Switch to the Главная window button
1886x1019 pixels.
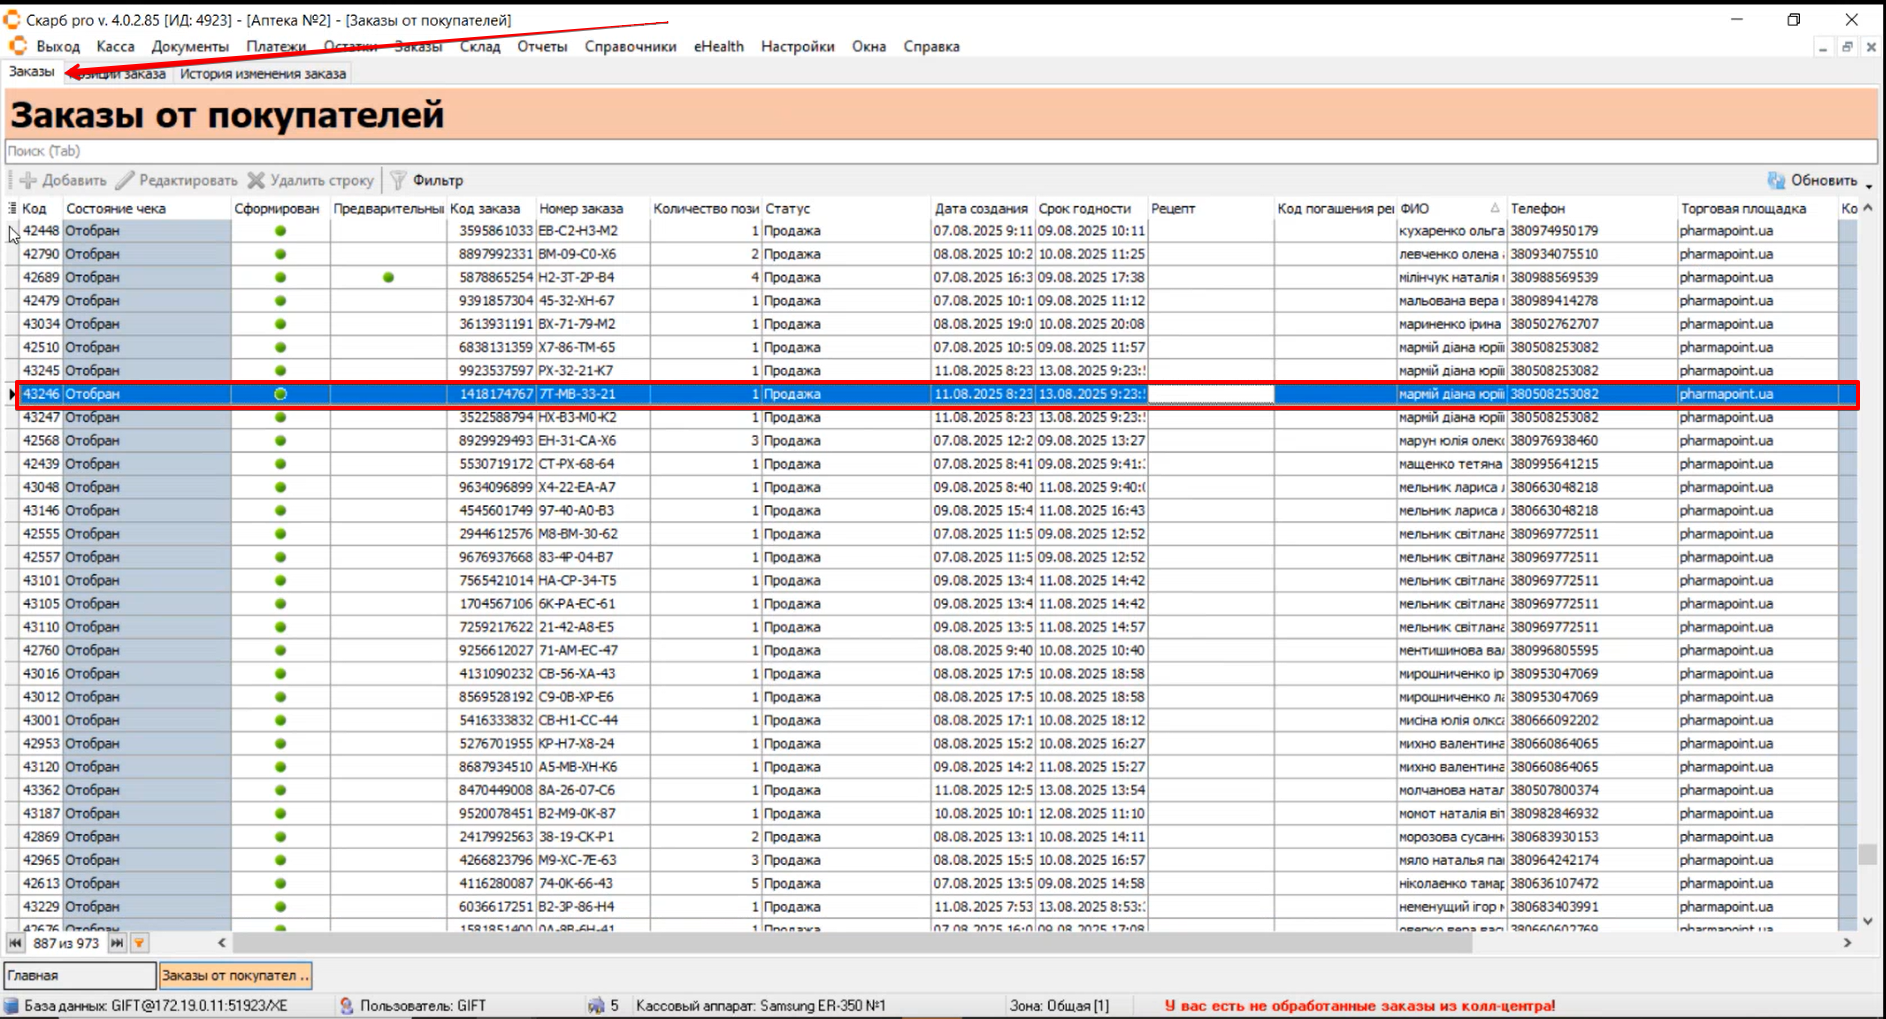pyautogui.click(x=80, y=975)
